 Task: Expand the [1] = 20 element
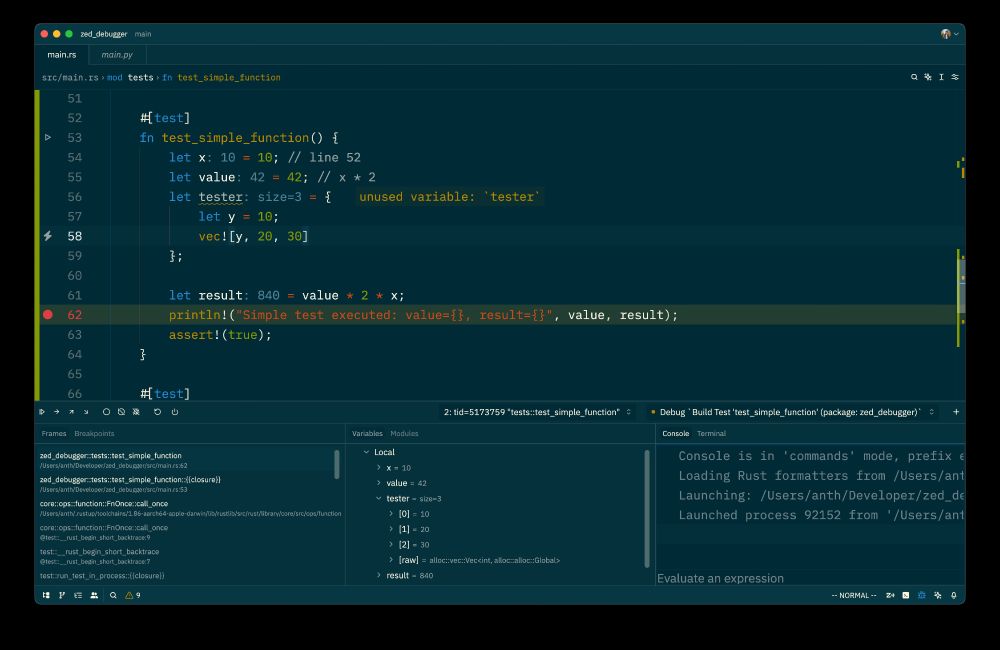[391, 529]
